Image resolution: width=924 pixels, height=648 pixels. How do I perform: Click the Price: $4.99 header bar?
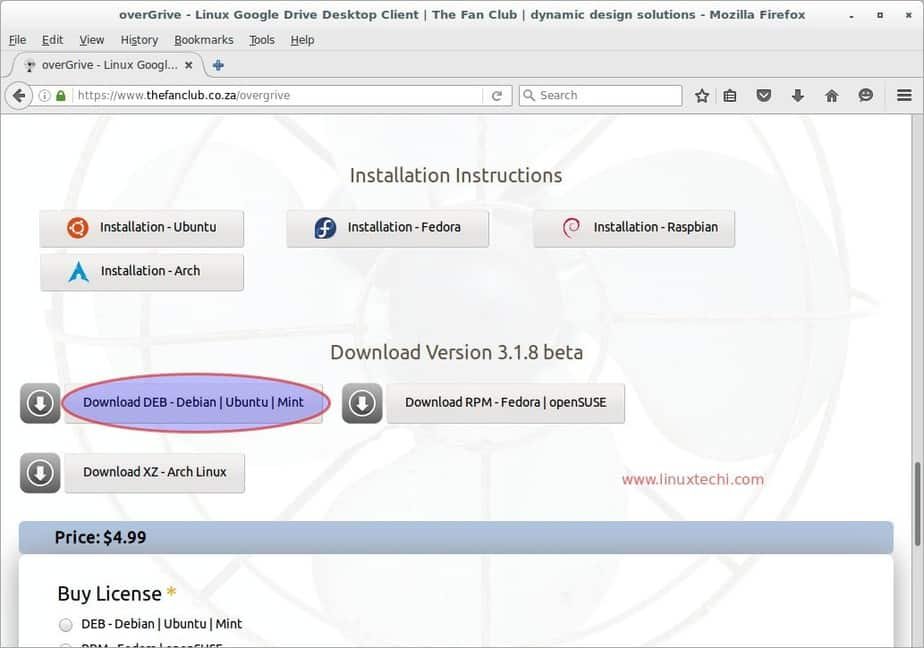click(456, 537)
